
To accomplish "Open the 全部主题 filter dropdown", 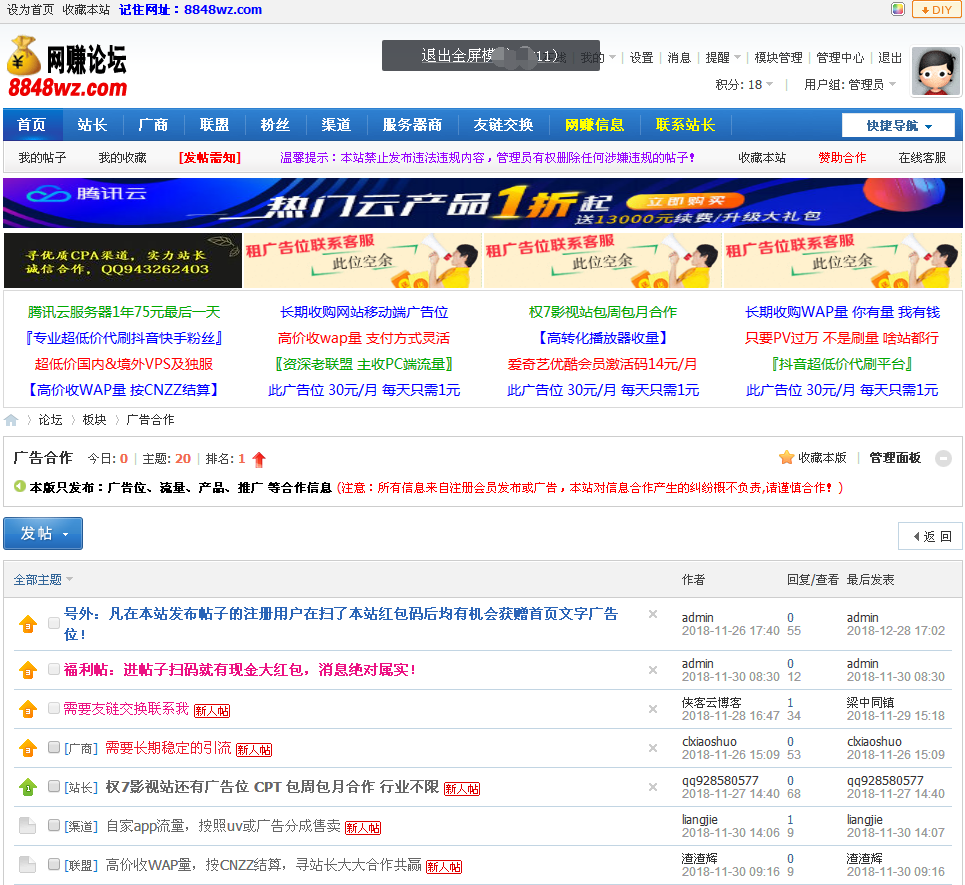I will tap(43, 580).
